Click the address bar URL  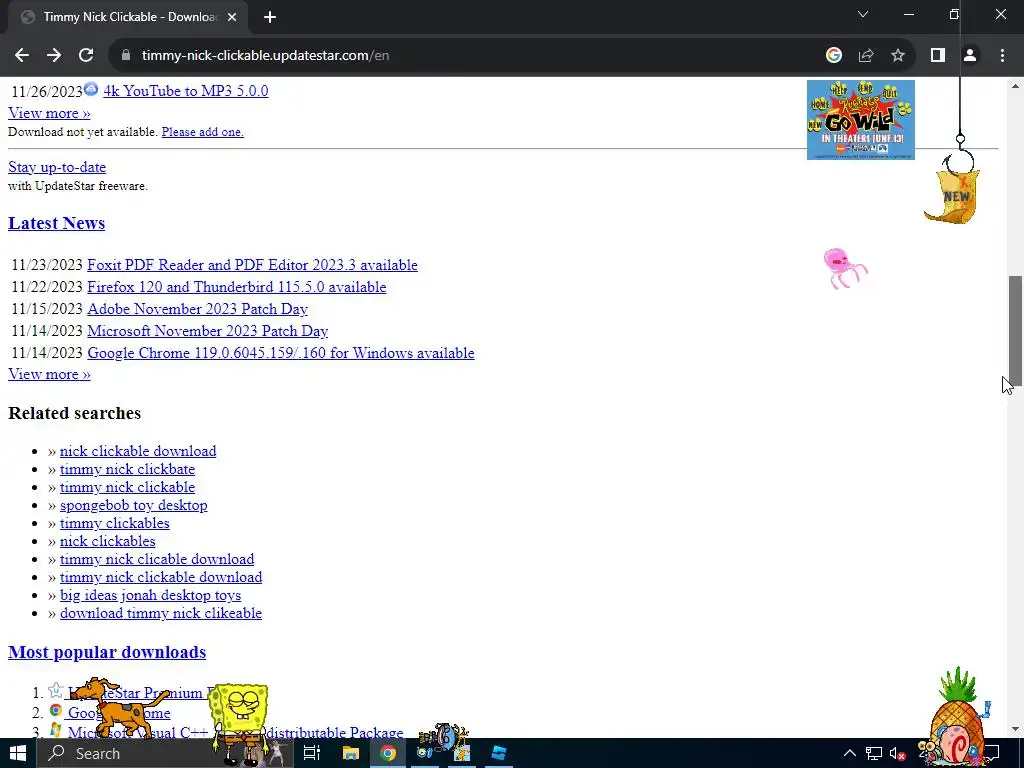(x=265, y=56)
